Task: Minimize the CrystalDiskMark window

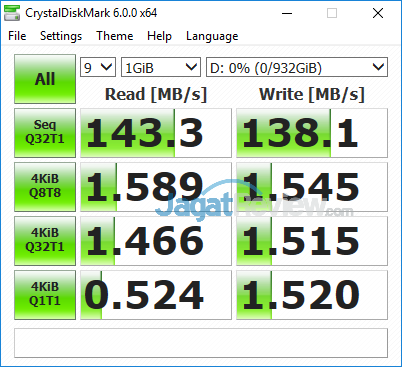Action: point(287,13)
